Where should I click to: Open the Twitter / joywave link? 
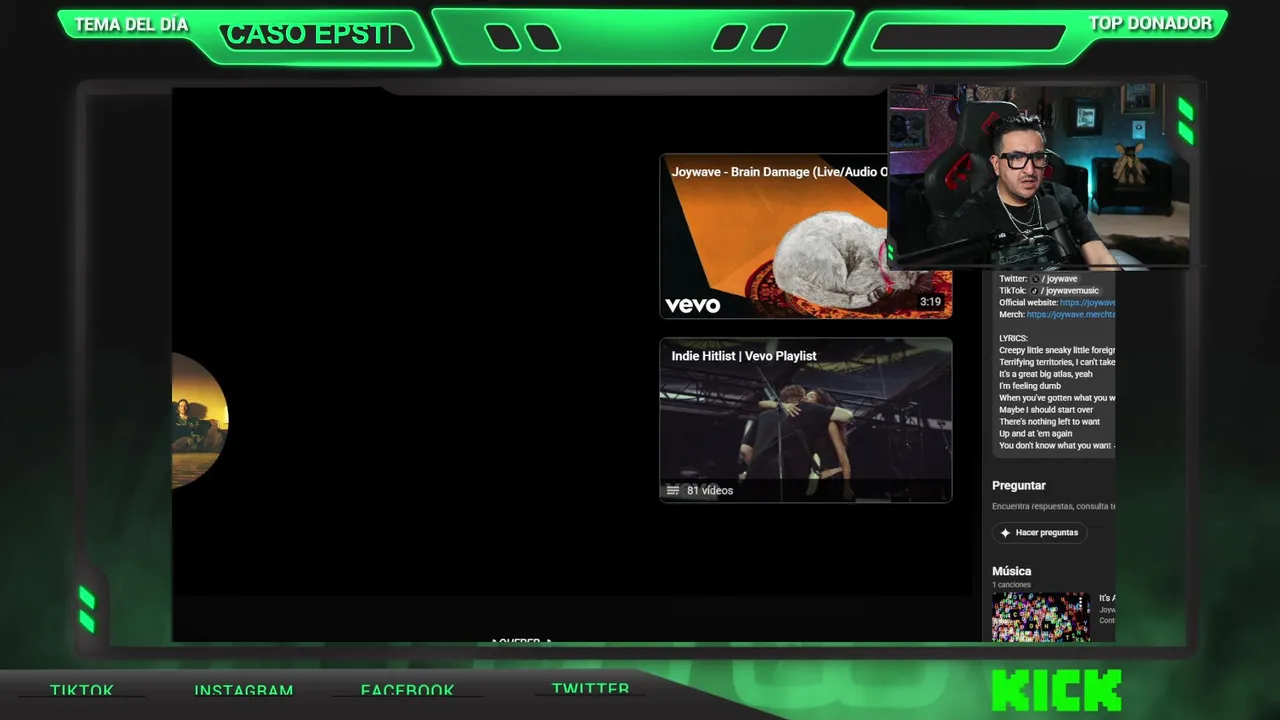pos(1054,279)
